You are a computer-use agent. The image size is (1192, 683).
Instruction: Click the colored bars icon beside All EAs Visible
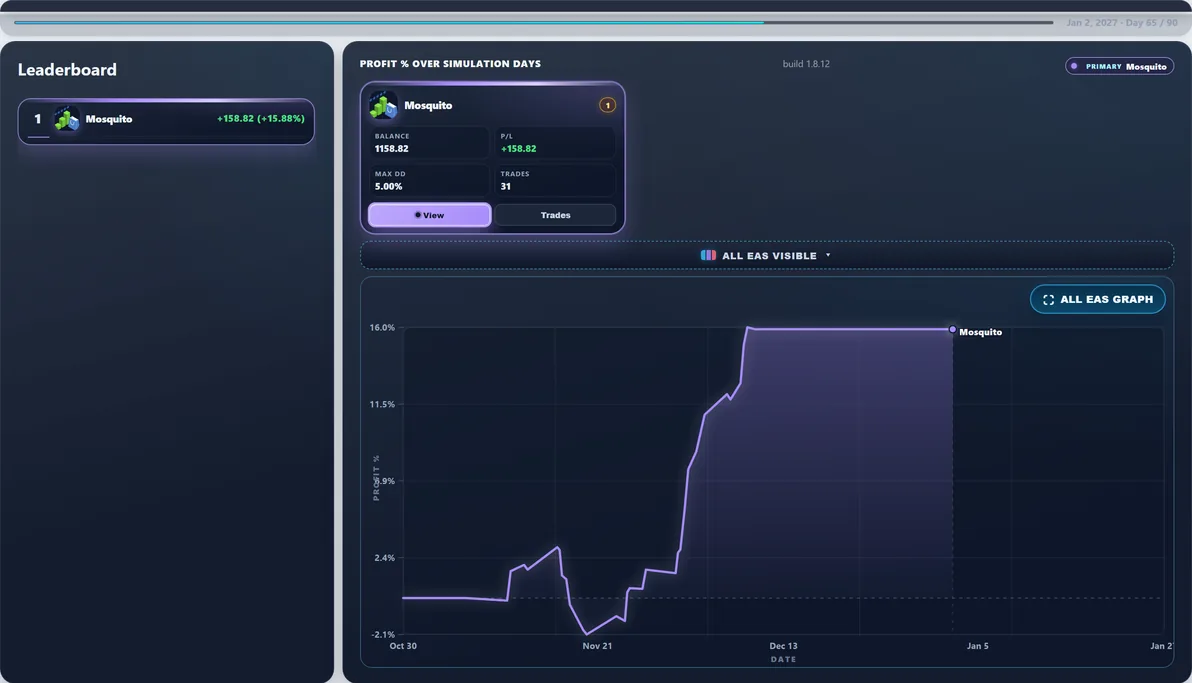[708, 256]
